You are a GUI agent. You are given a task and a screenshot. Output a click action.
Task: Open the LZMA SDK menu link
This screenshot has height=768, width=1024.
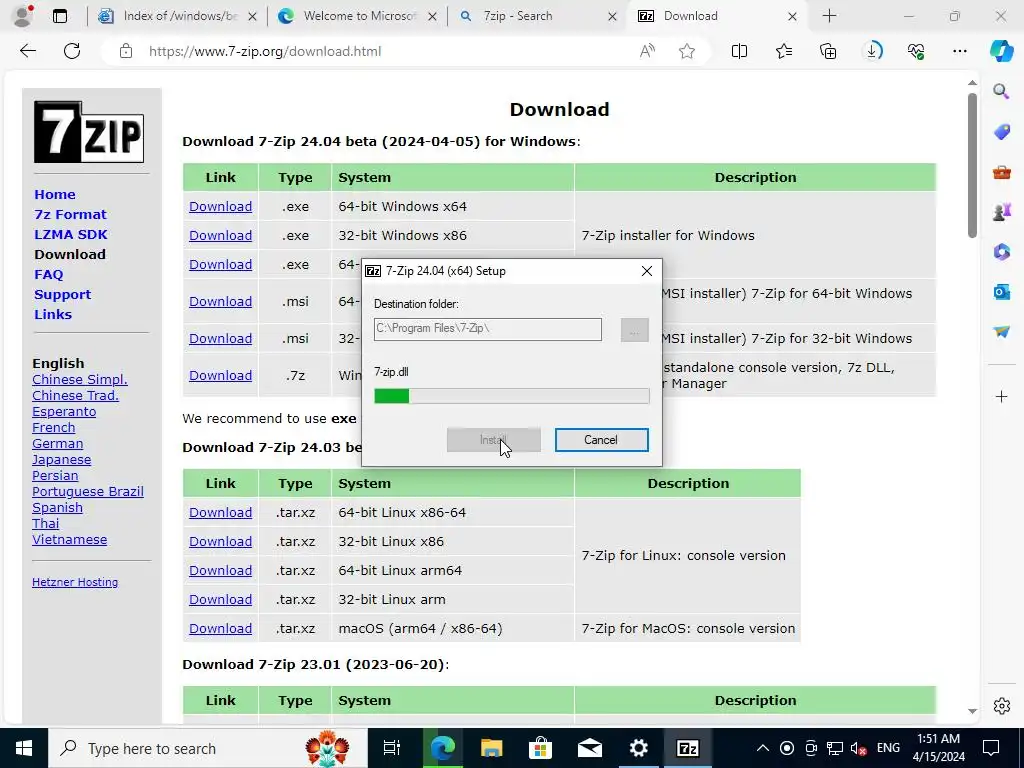71,234
